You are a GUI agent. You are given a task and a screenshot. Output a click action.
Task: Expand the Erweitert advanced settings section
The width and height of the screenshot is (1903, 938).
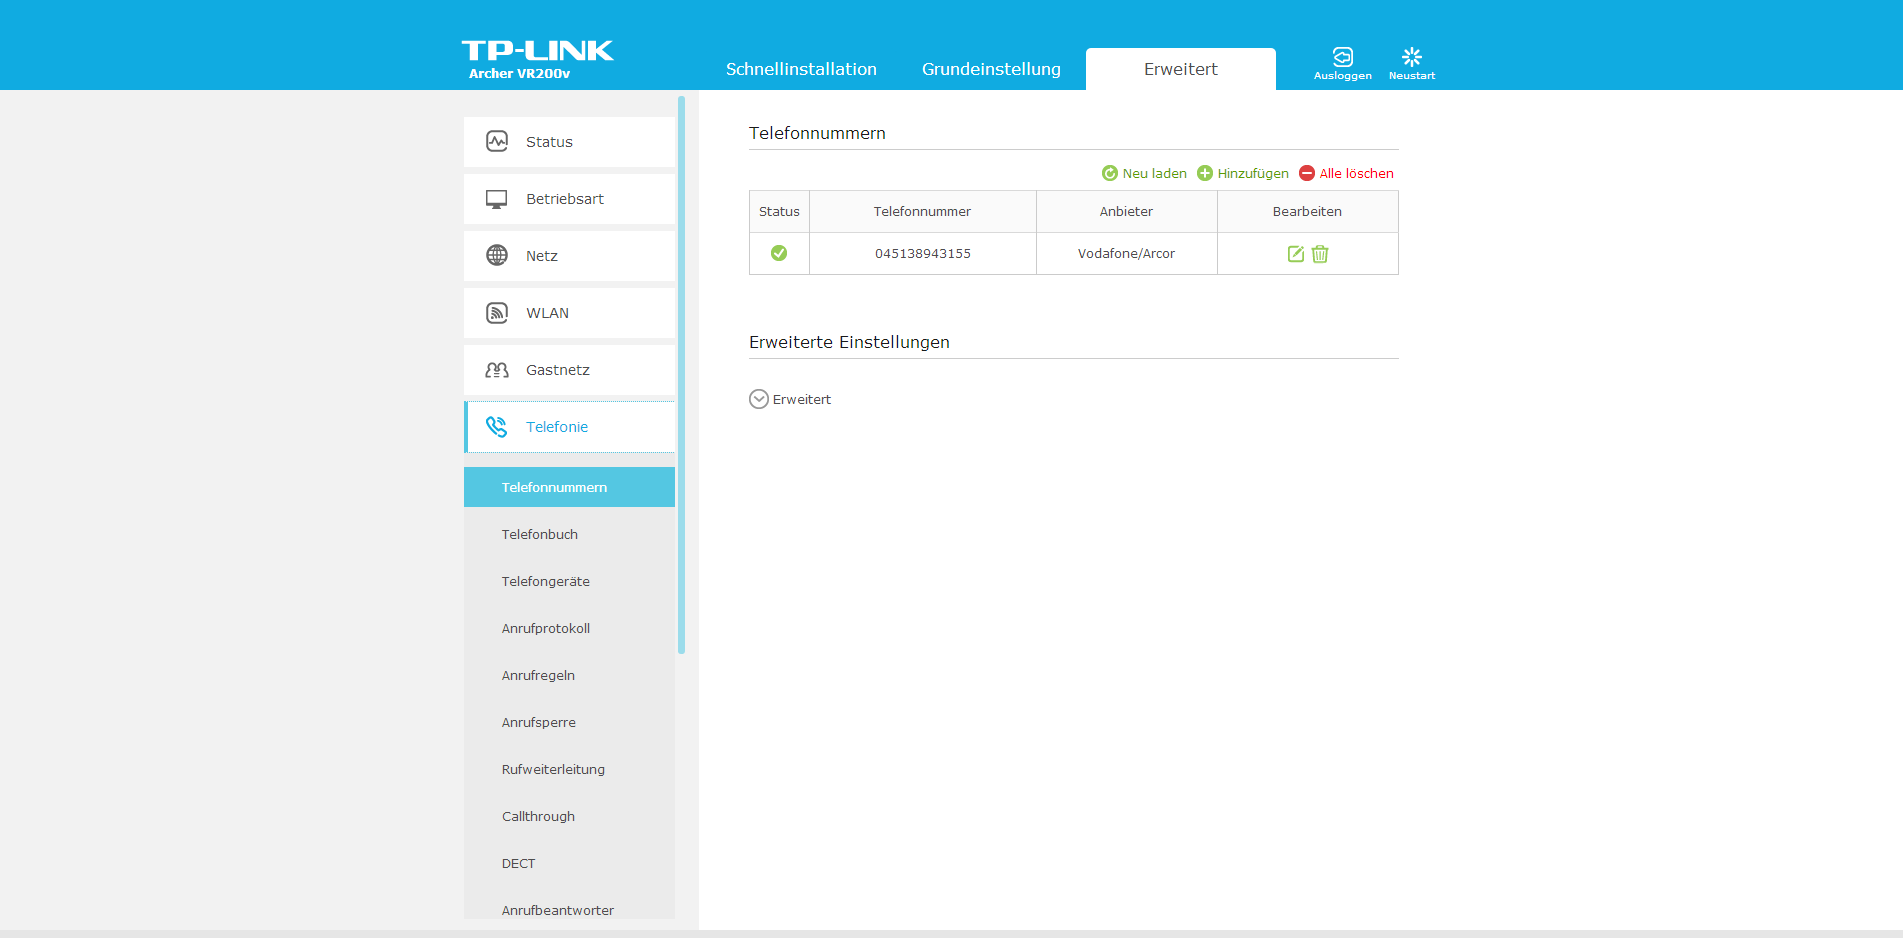(x=759, y=399)
